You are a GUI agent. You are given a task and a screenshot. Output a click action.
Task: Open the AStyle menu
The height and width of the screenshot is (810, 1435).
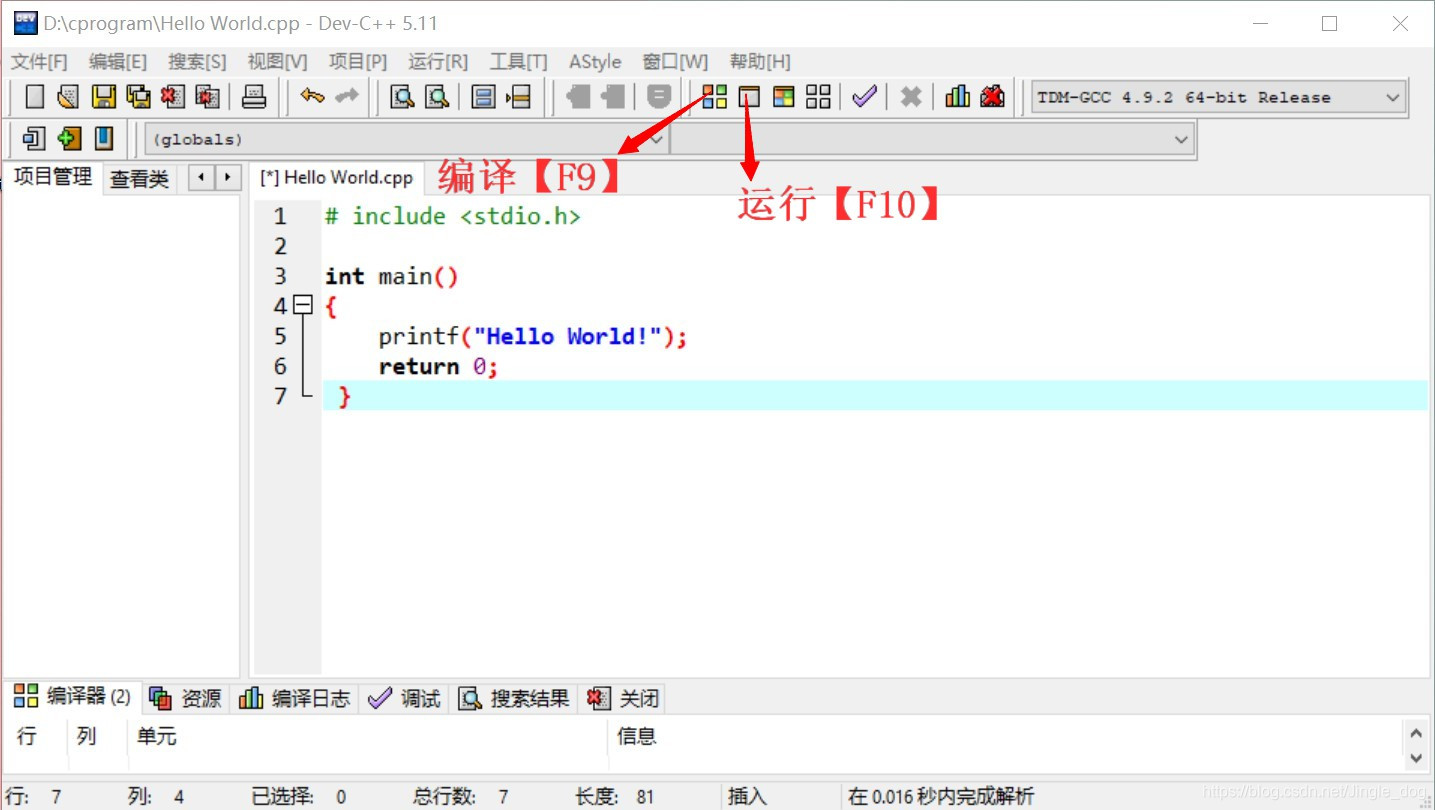(595, 62)
